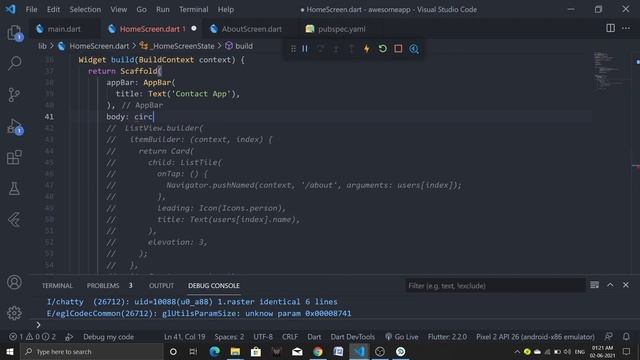This screenshot has width=640, height=360.
Task: Open the File menu
Action: 31,9
